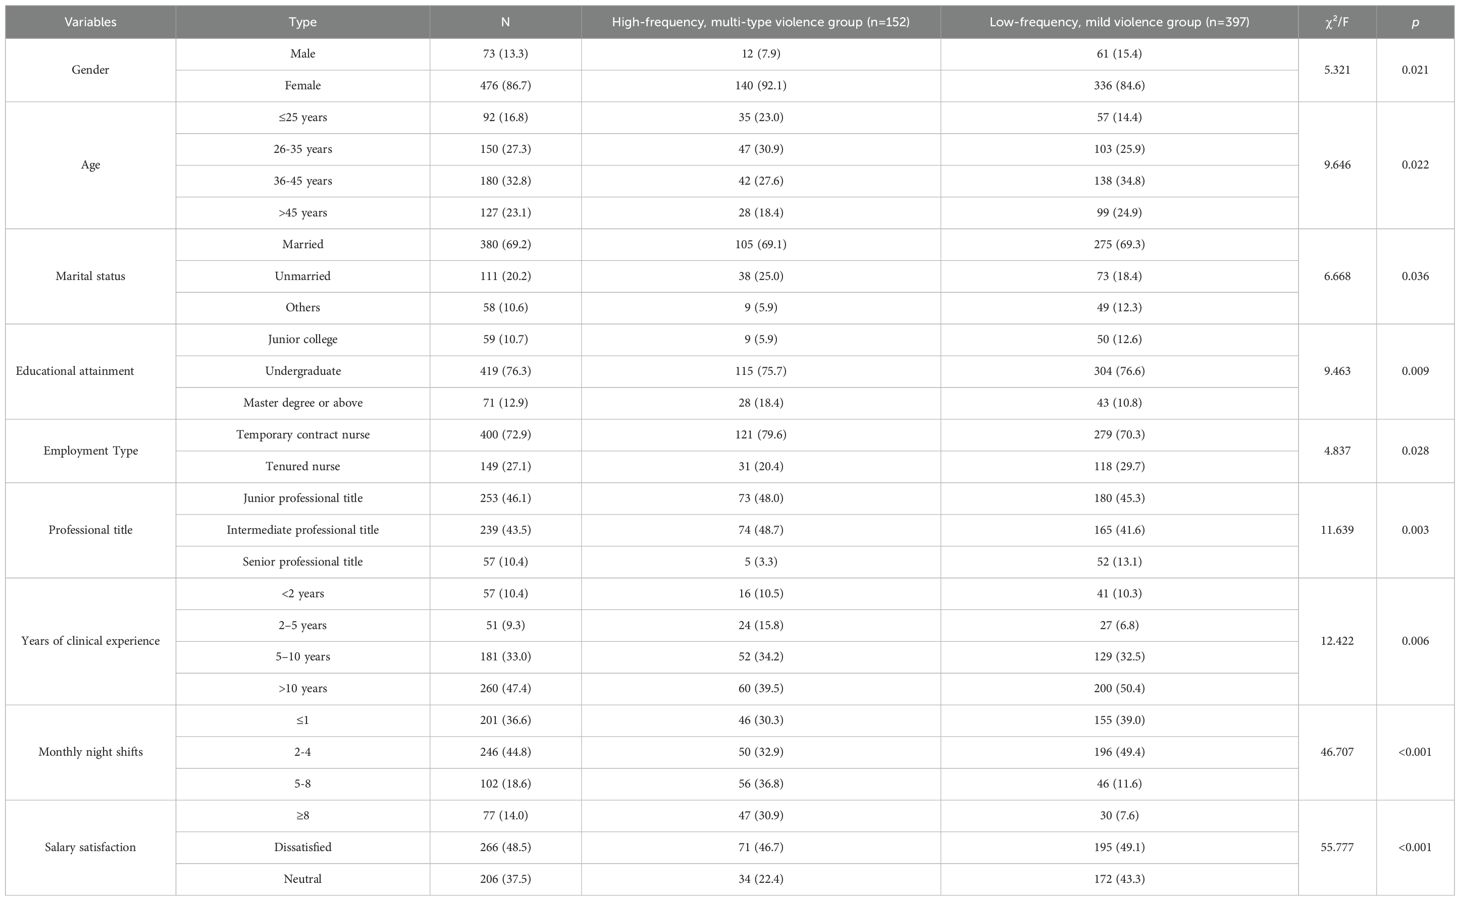
Task: Select the Senior professional title cell
Action: [303, 562]
